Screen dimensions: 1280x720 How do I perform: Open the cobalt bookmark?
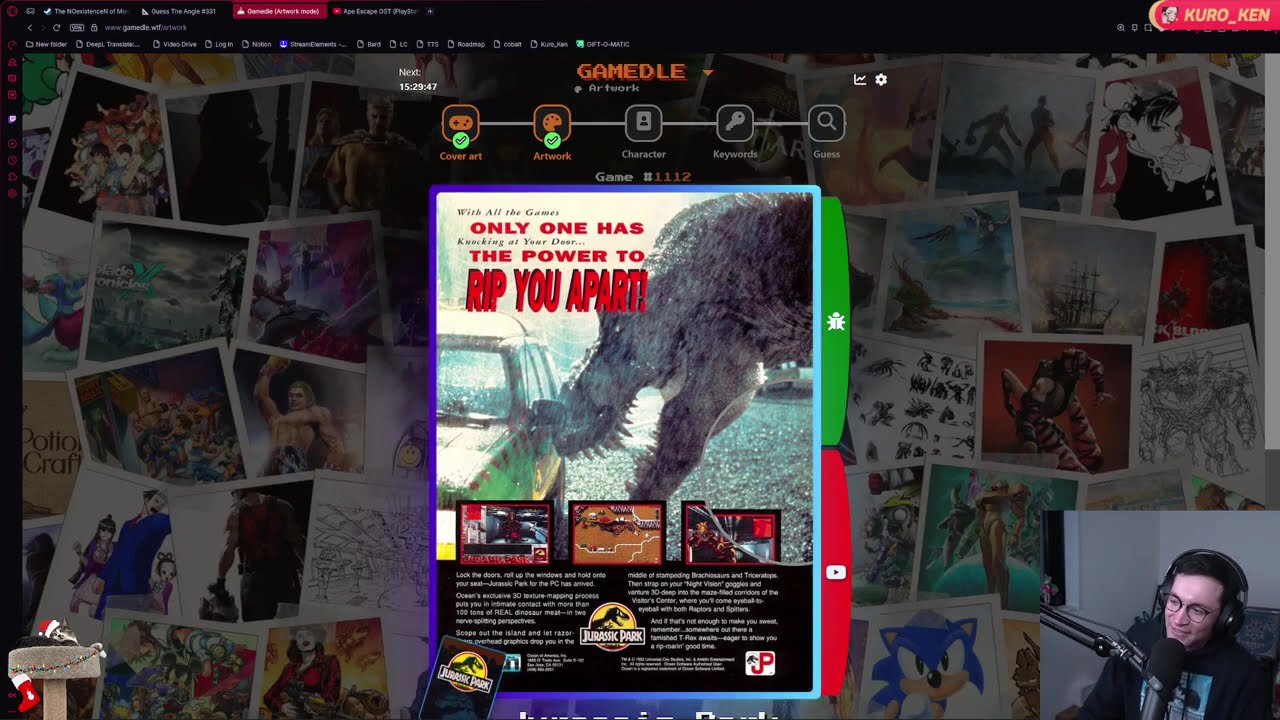(507, 44)
